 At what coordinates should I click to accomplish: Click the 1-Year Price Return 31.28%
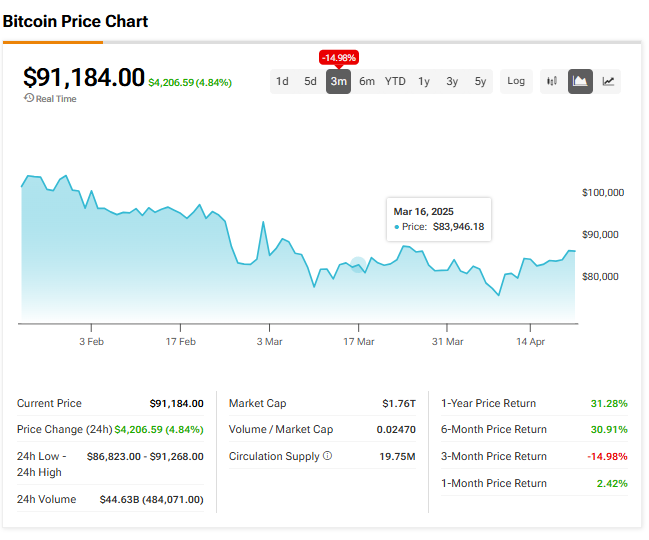[609, 403]
